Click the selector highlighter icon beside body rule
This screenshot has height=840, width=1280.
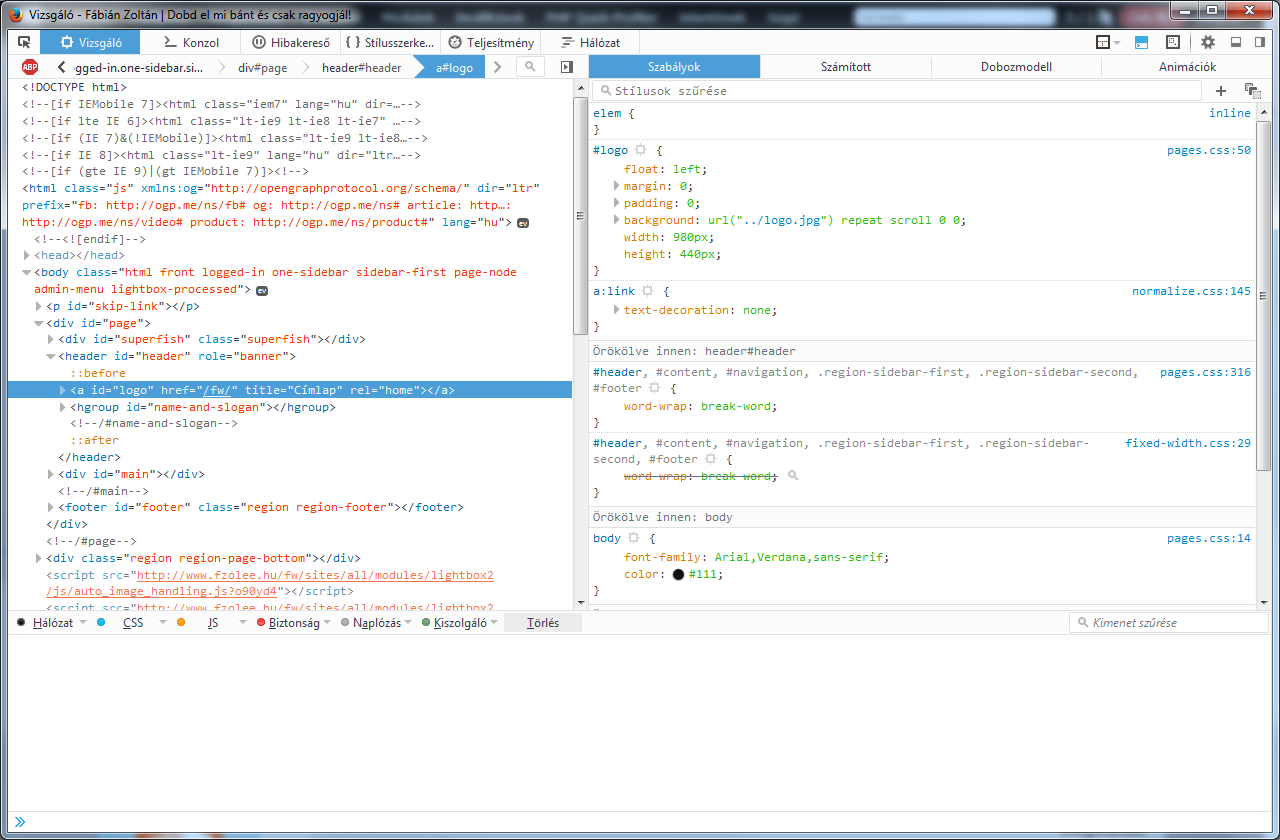(633, 538)
